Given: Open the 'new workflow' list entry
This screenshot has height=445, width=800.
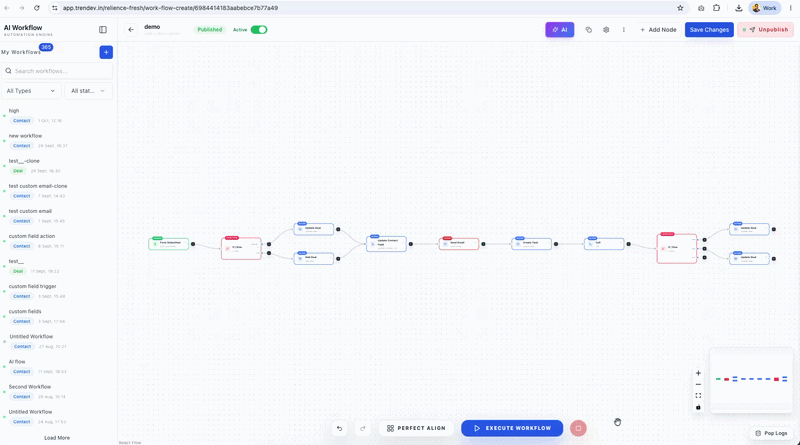Looking at the screenshot, I should click(x=57, y=140).
